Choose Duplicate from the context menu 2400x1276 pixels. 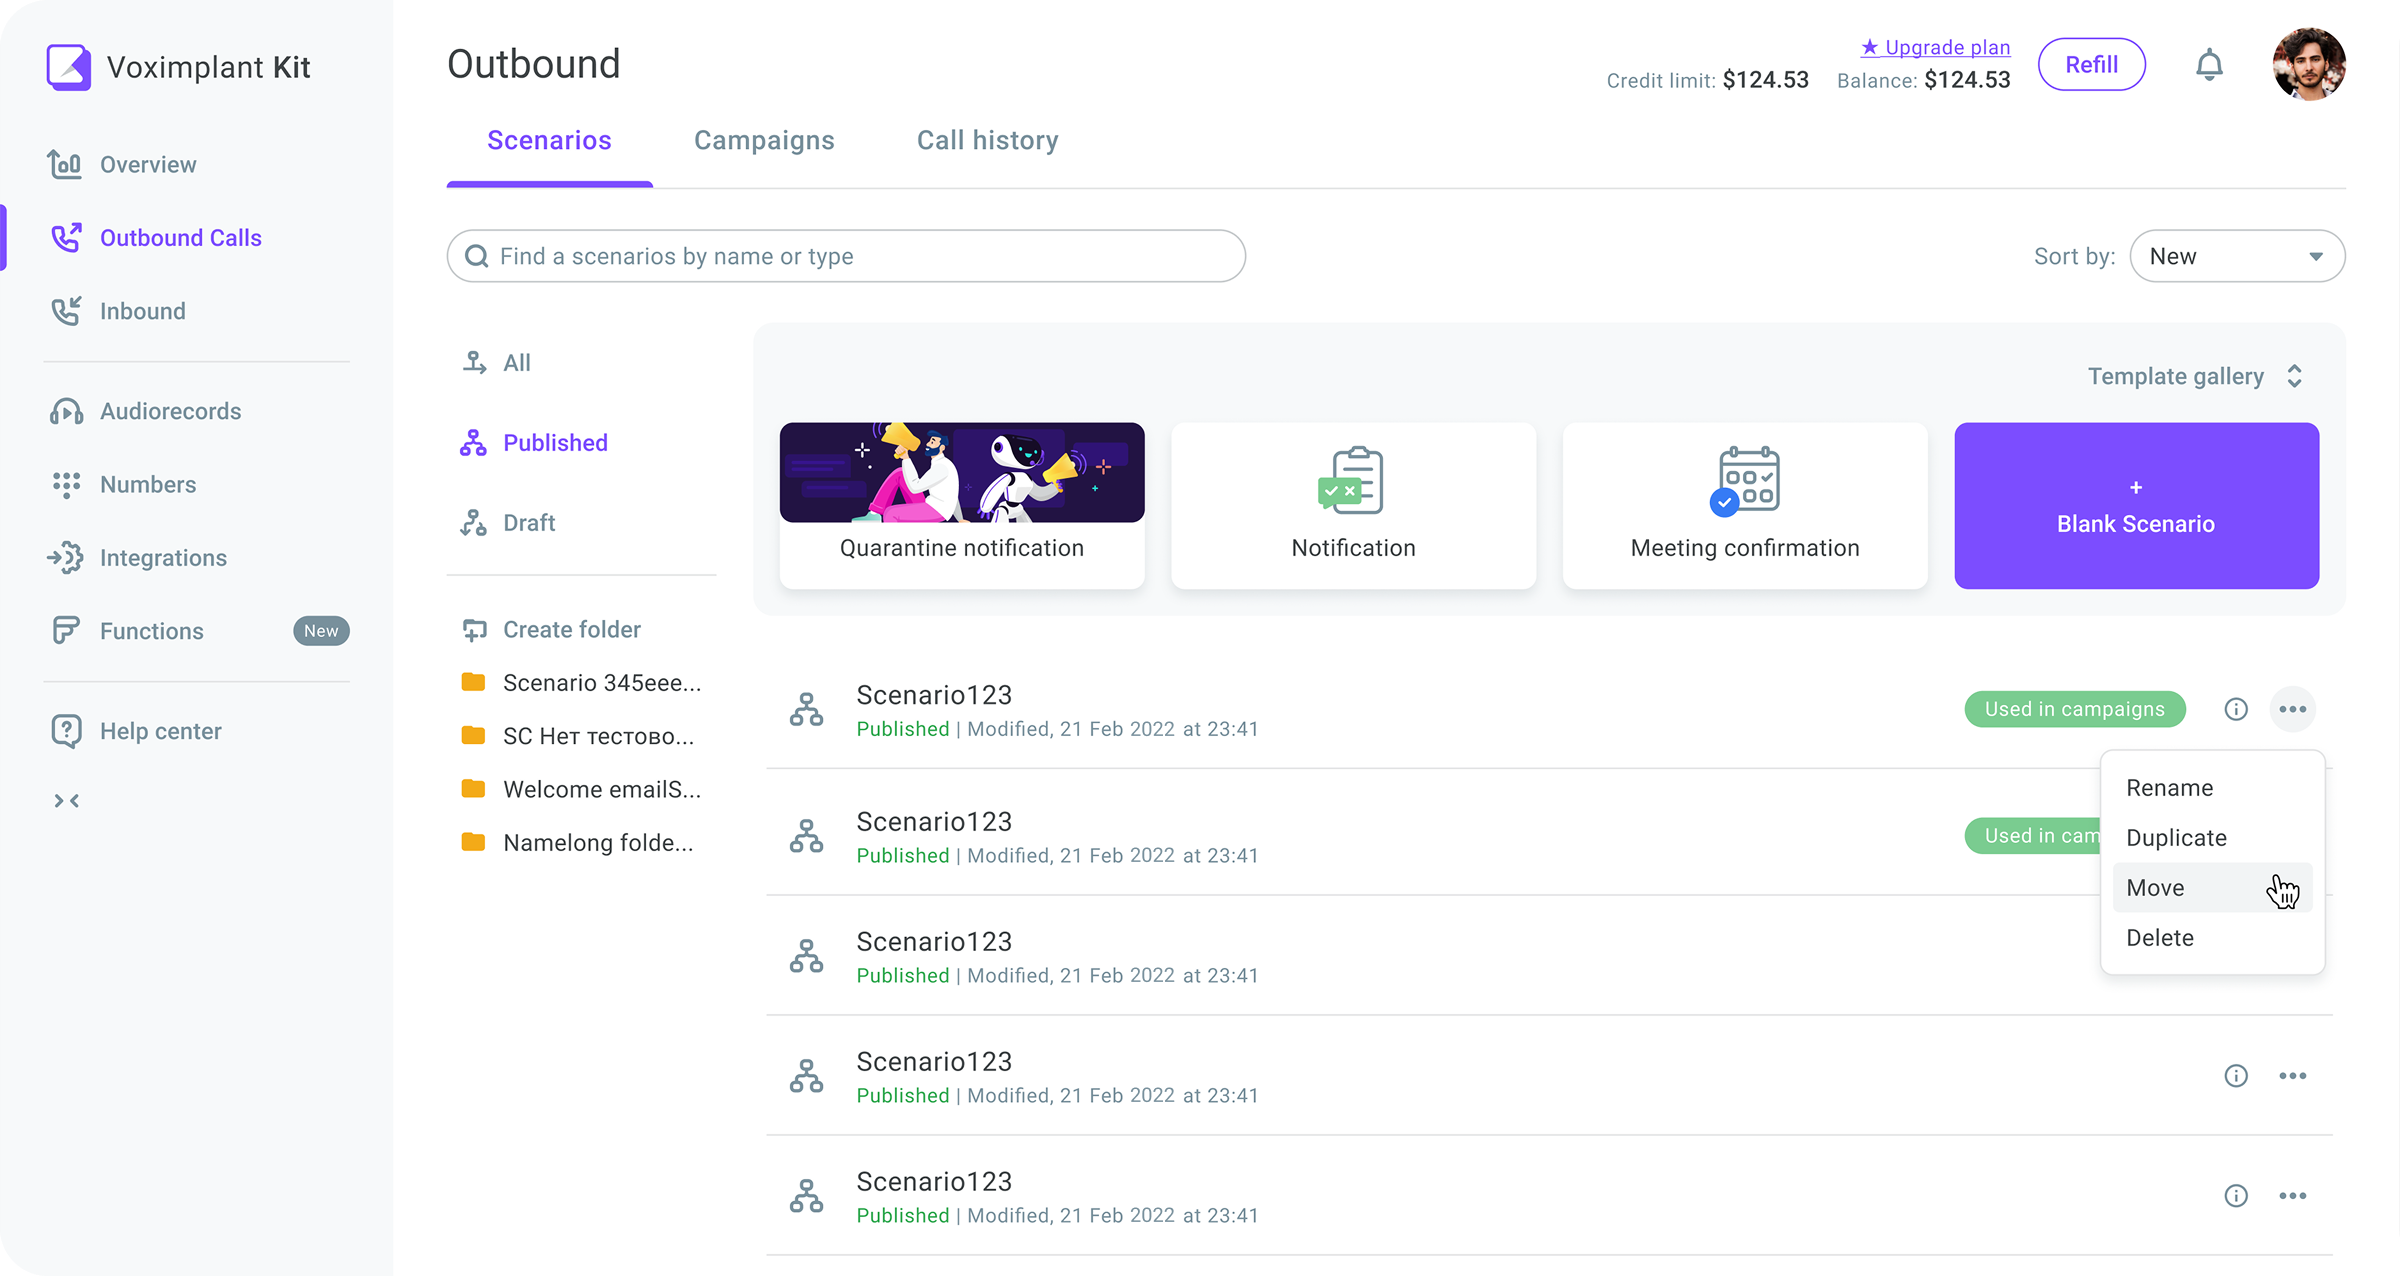coord(2176,838)
